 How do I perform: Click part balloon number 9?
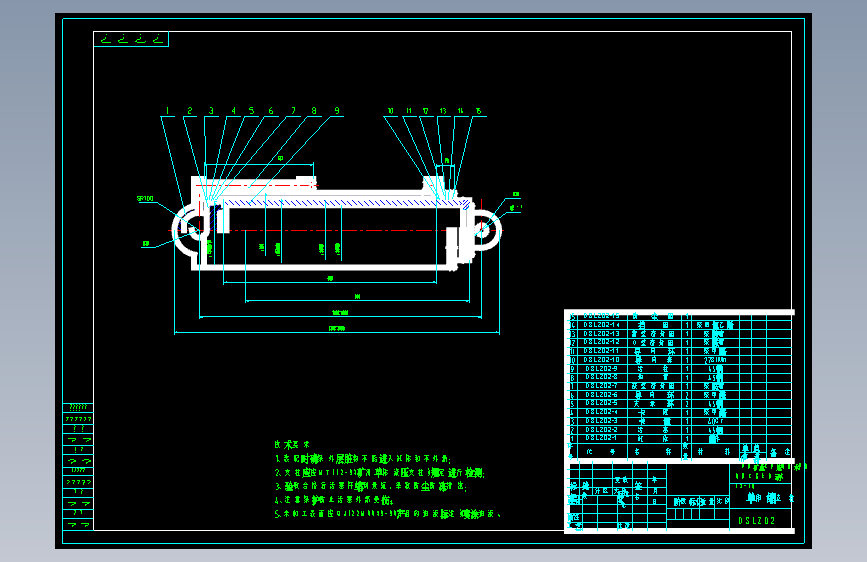337,111
